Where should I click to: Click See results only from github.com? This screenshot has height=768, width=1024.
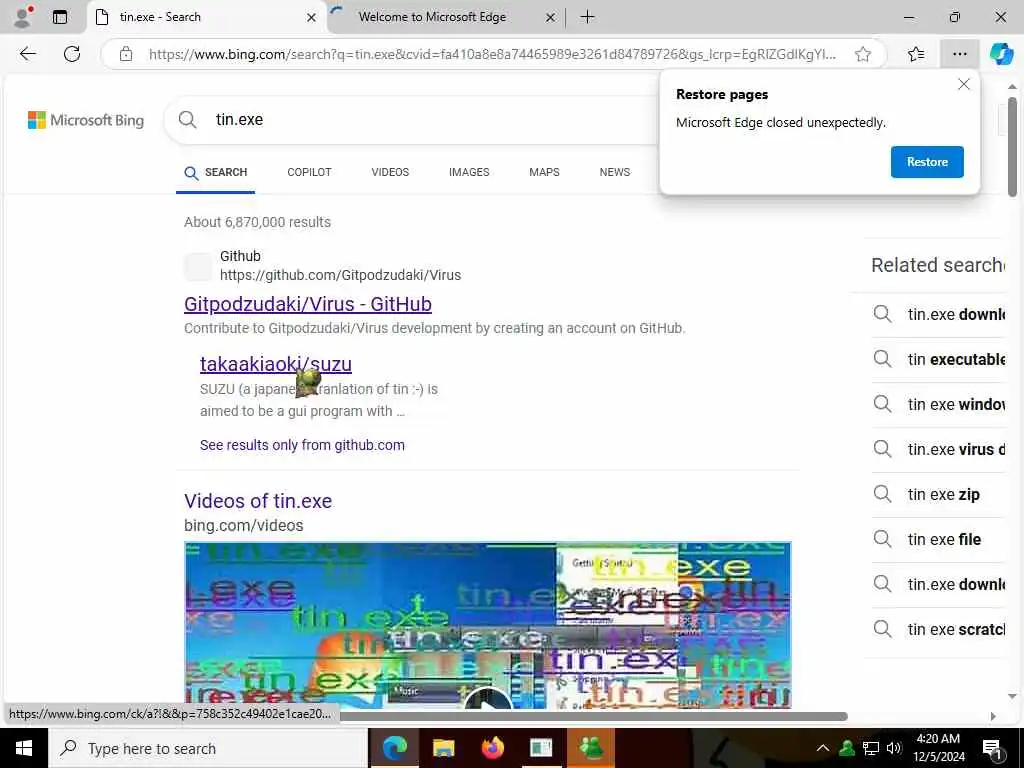point(302,445)
